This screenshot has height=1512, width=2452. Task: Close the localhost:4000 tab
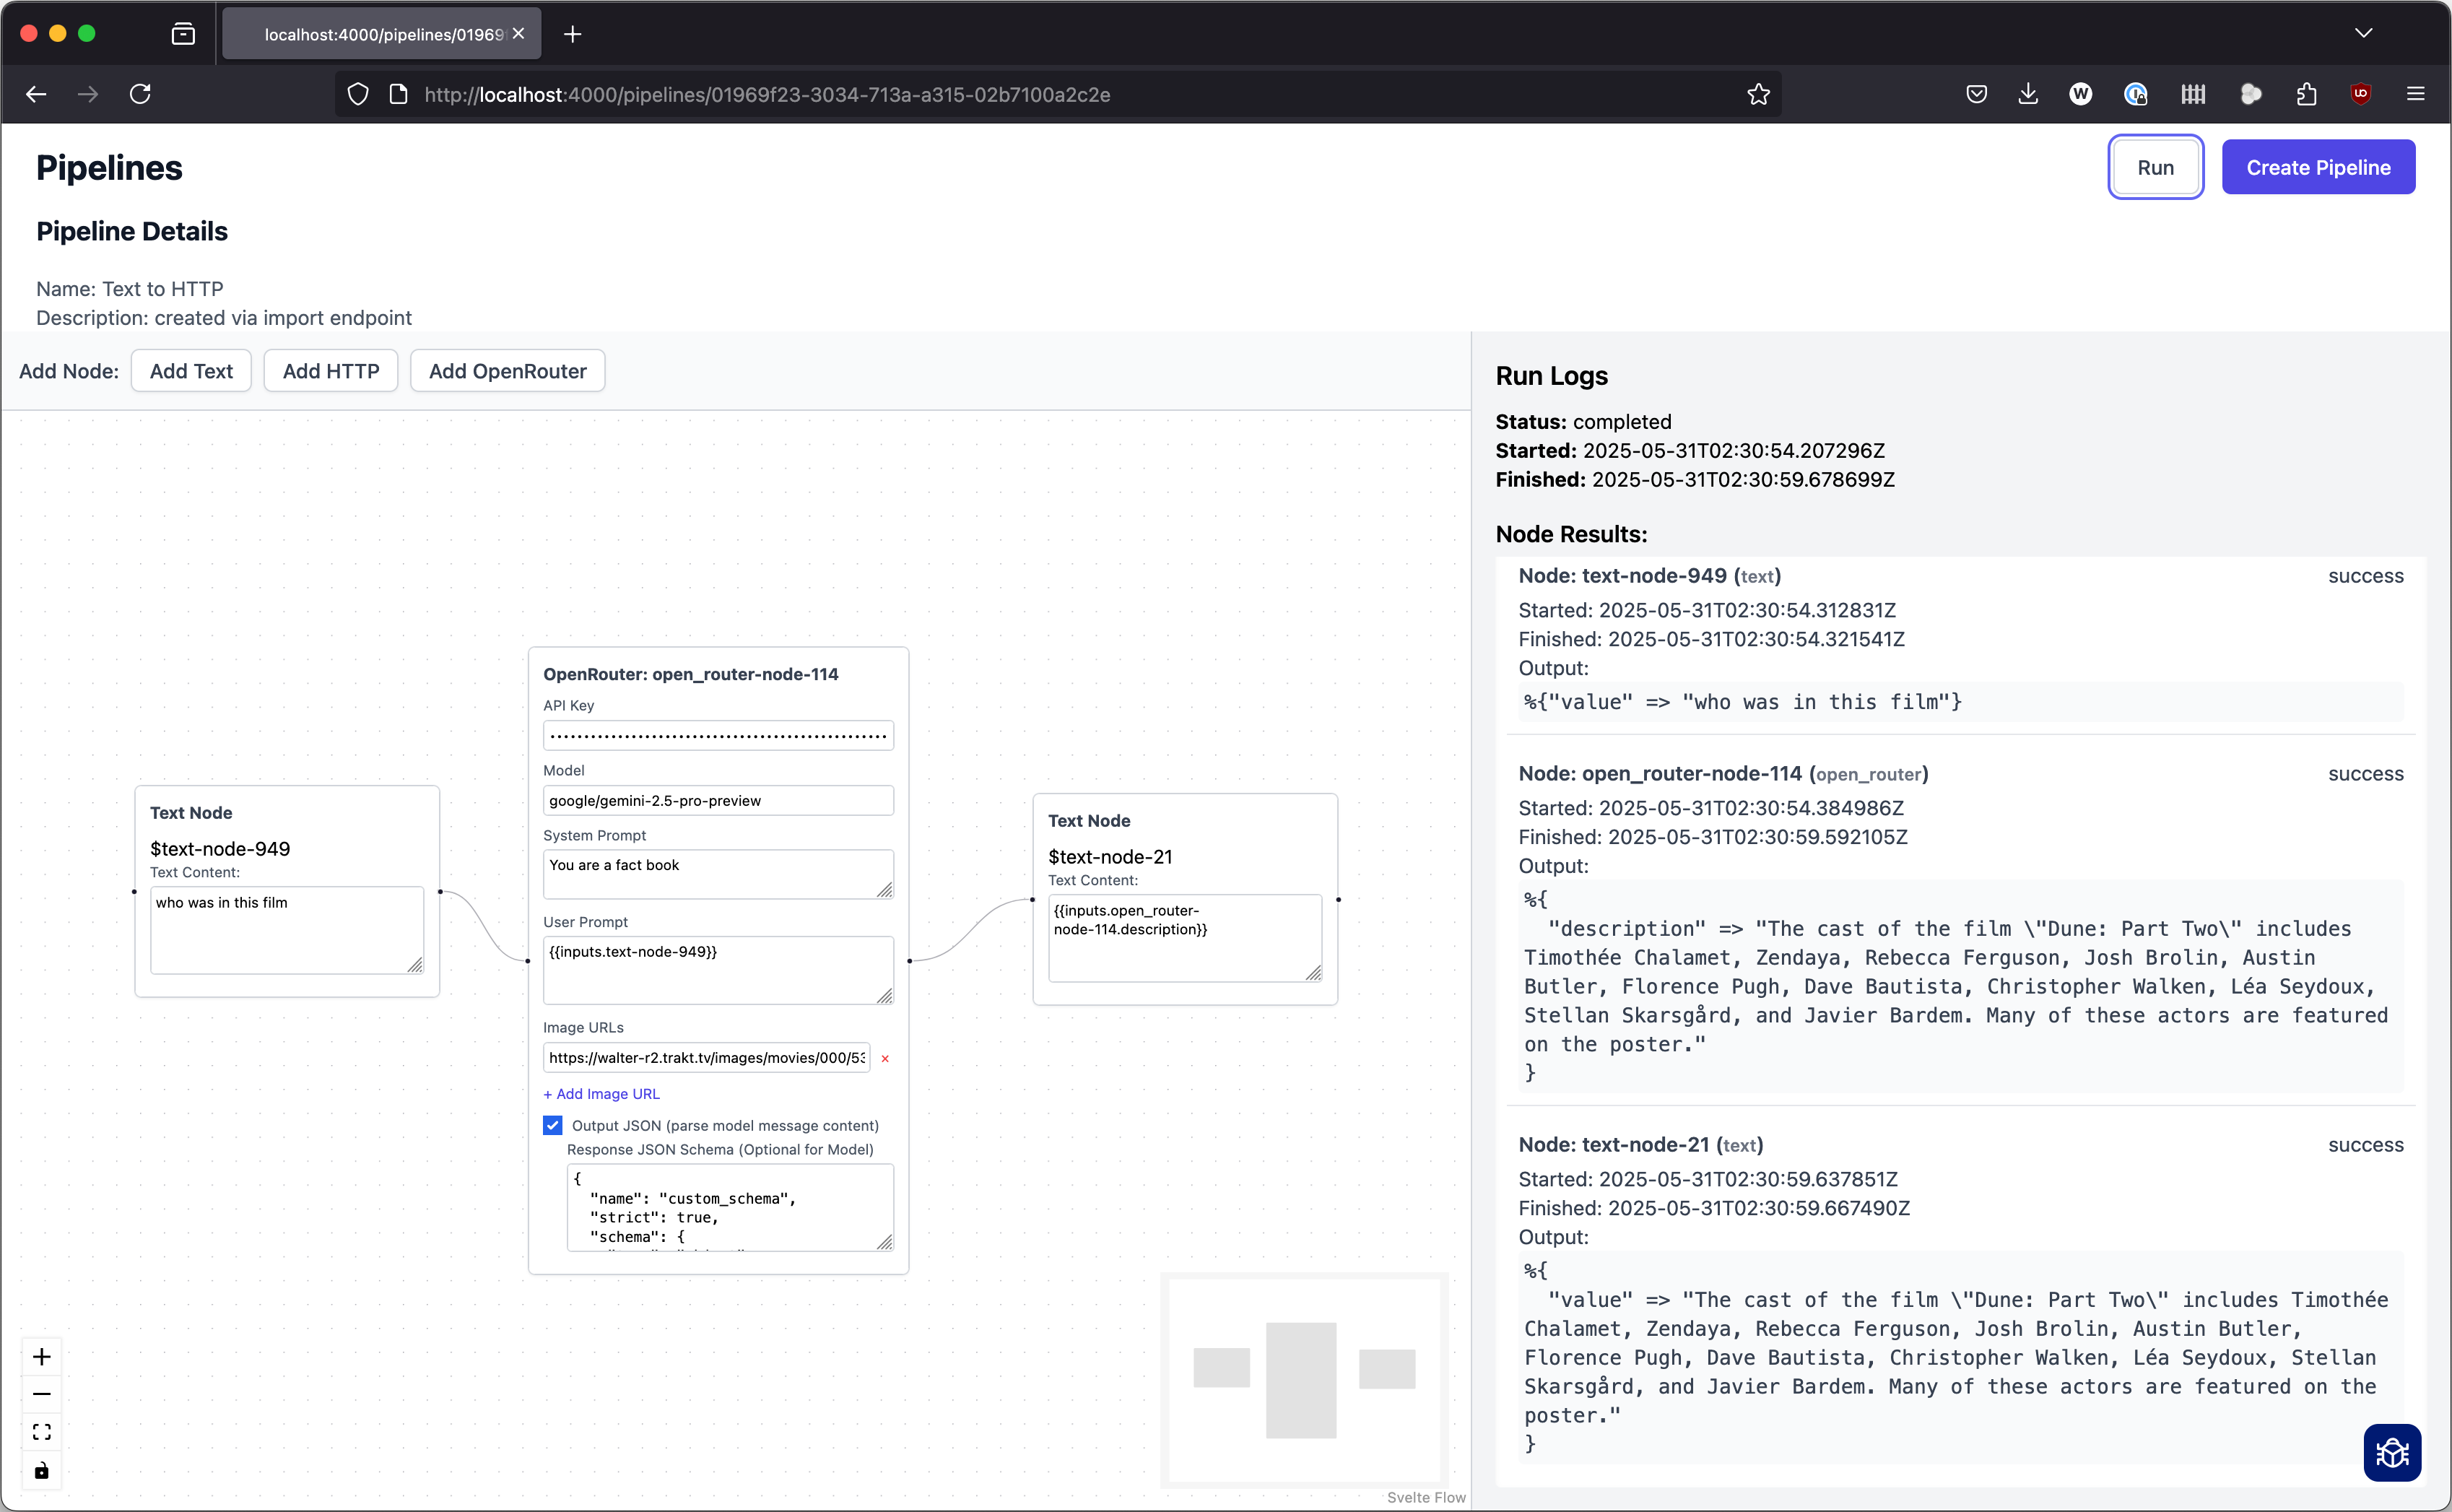pos(518,34)
